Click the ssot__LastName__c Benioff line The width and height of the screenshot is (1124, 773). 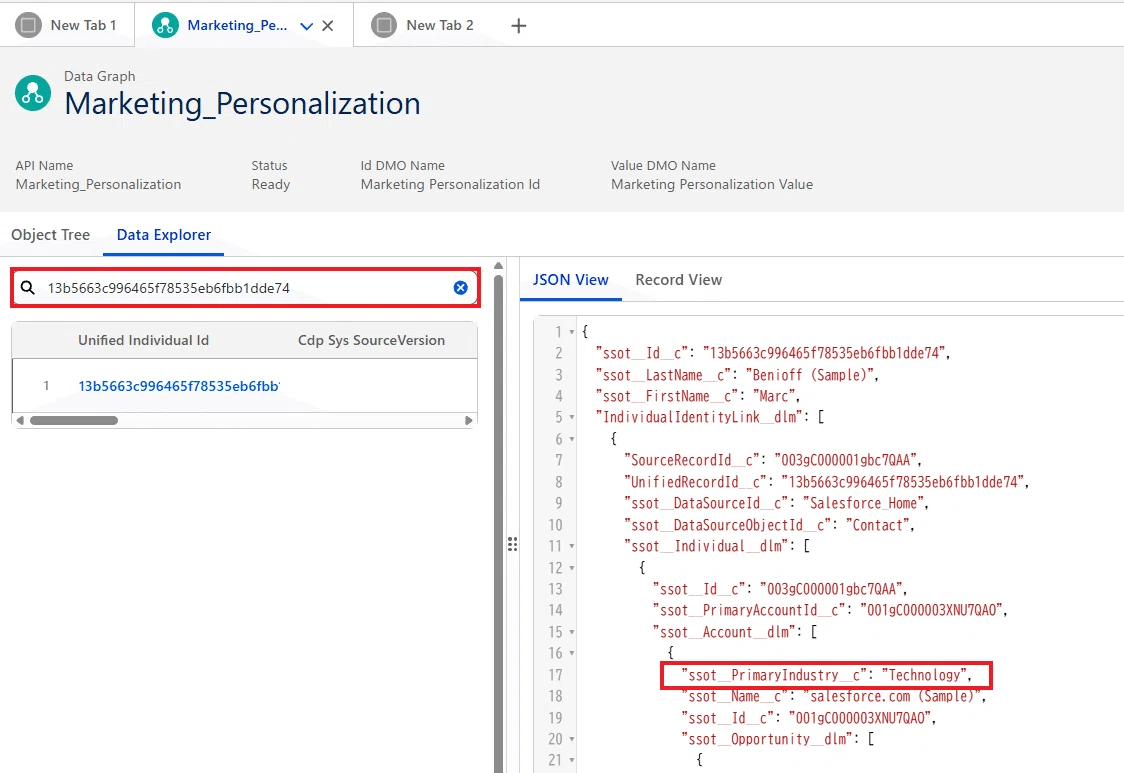pyautogui.click(x=737, y=374)
